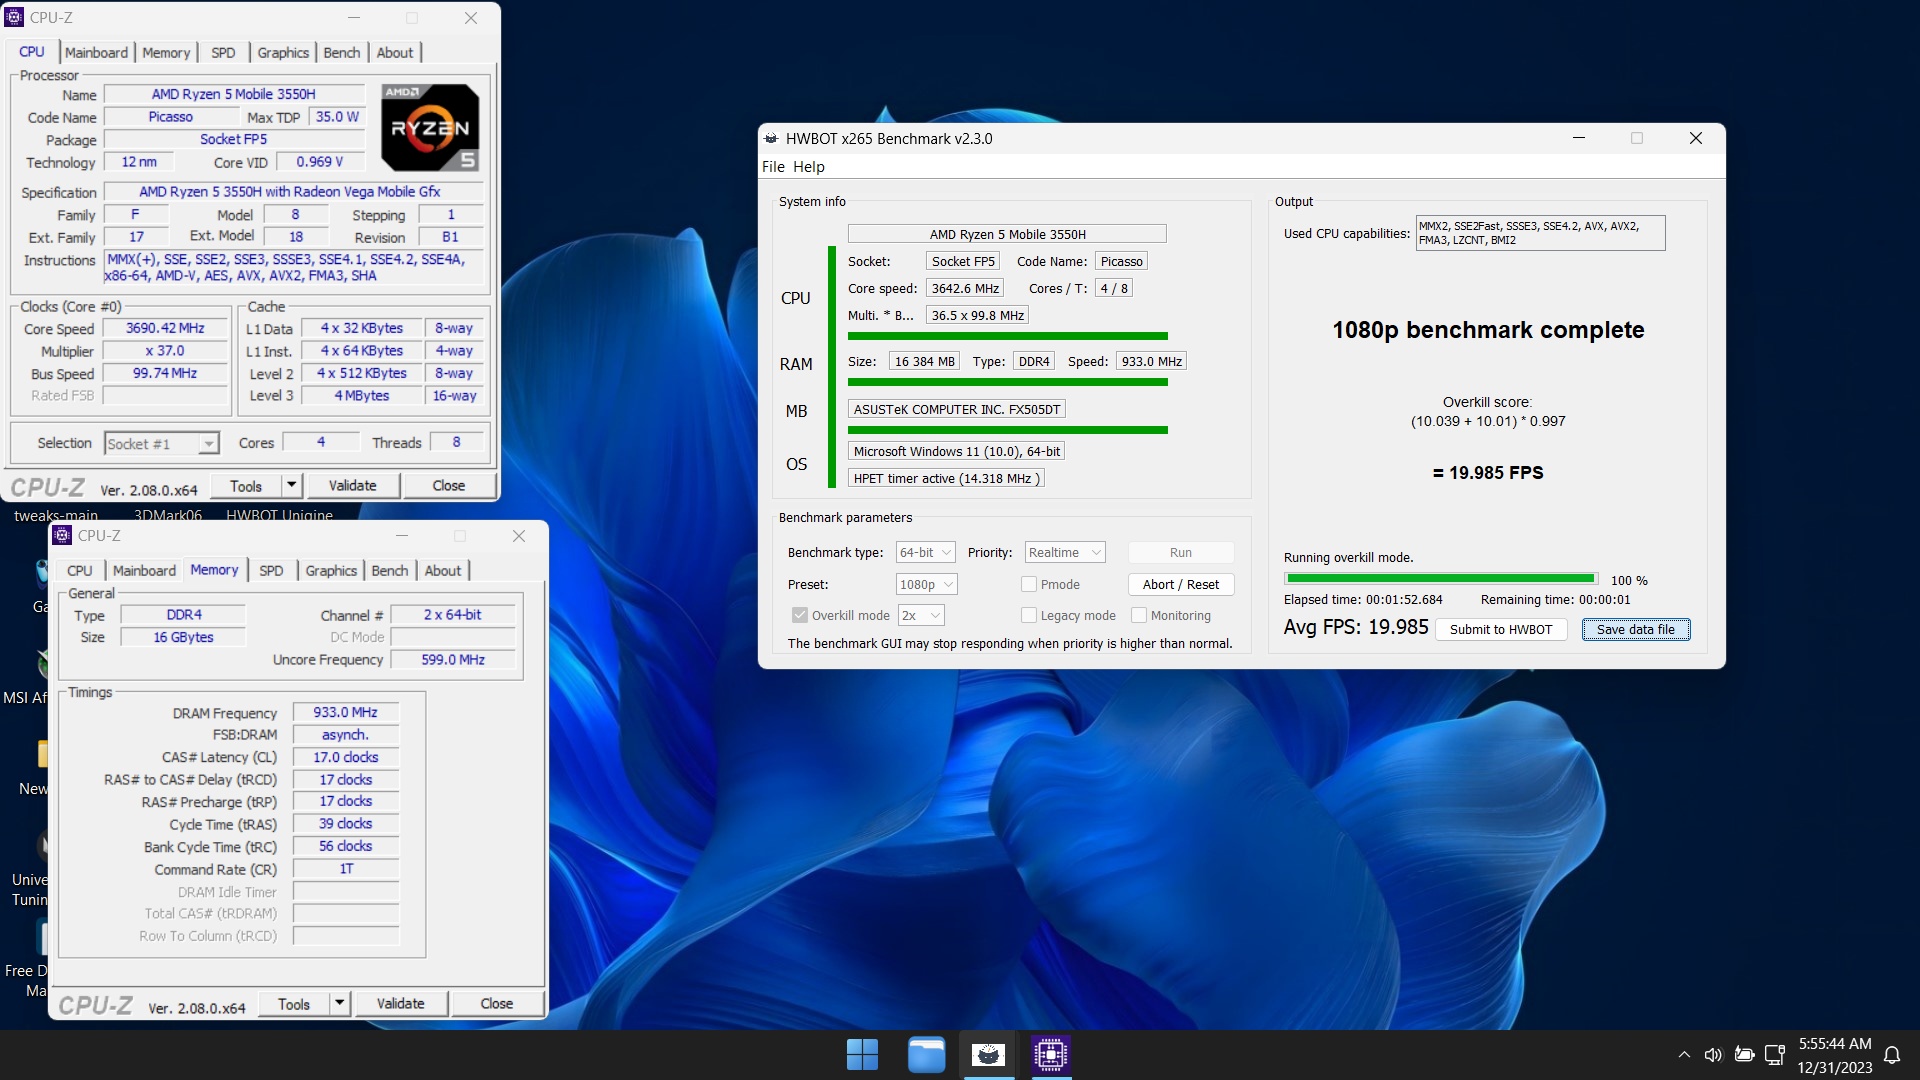Open Graphics tab in Memory CPU-Z window

331,570
